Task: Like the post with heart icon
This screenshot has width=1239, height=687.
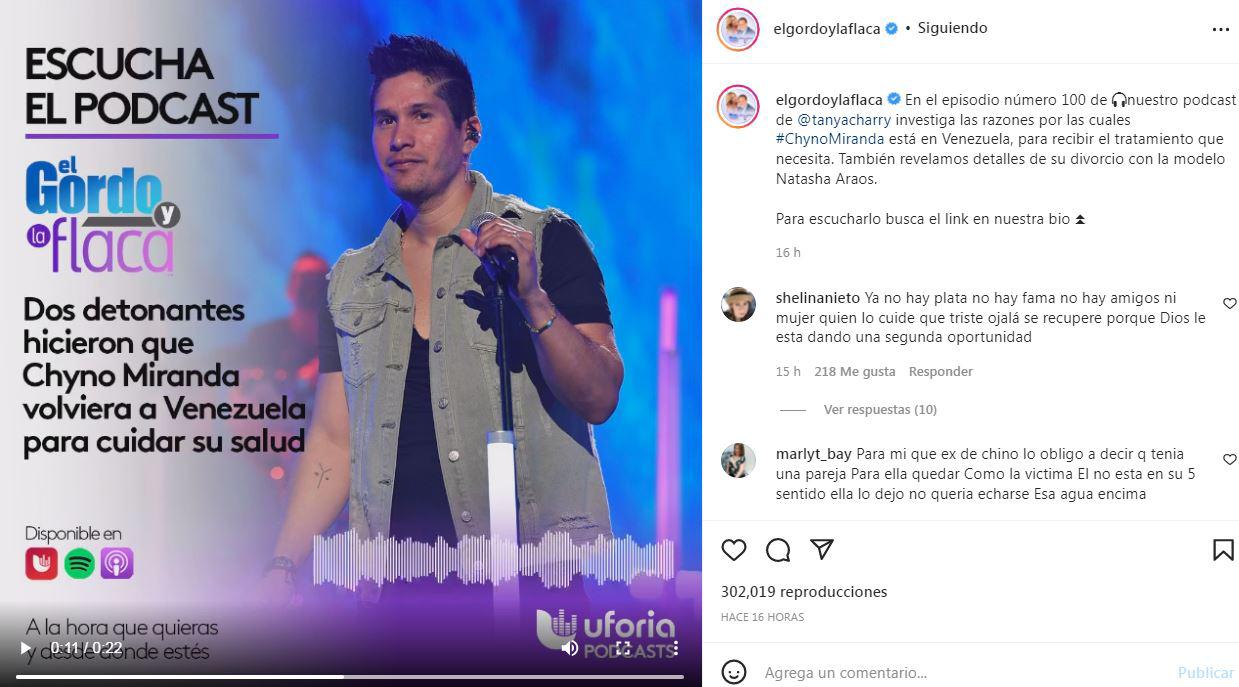Action: 734,550
